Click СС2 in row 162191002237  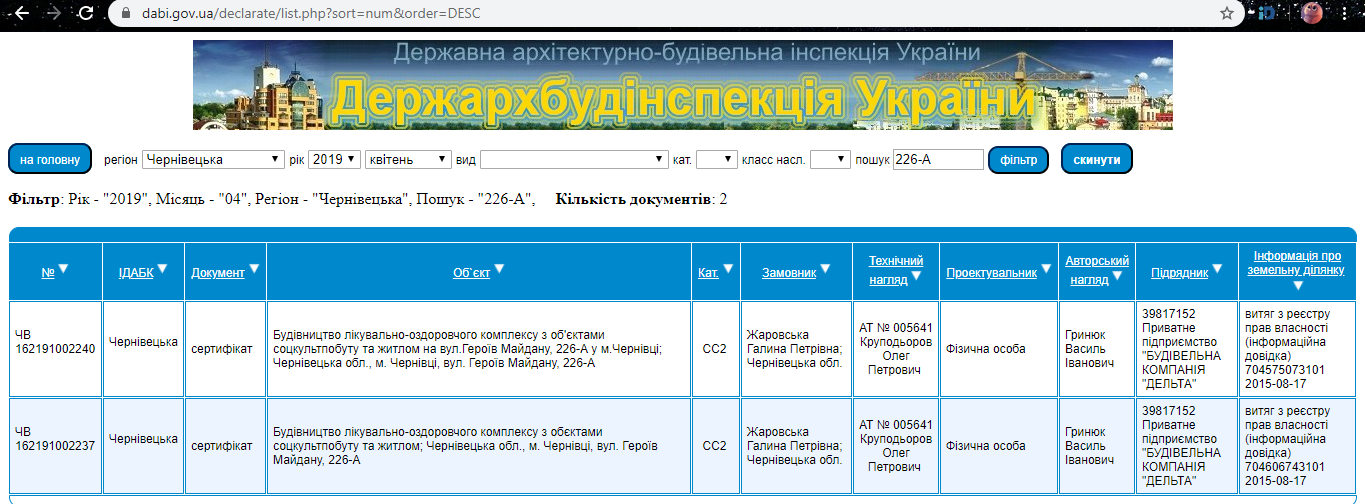(715, 445)
